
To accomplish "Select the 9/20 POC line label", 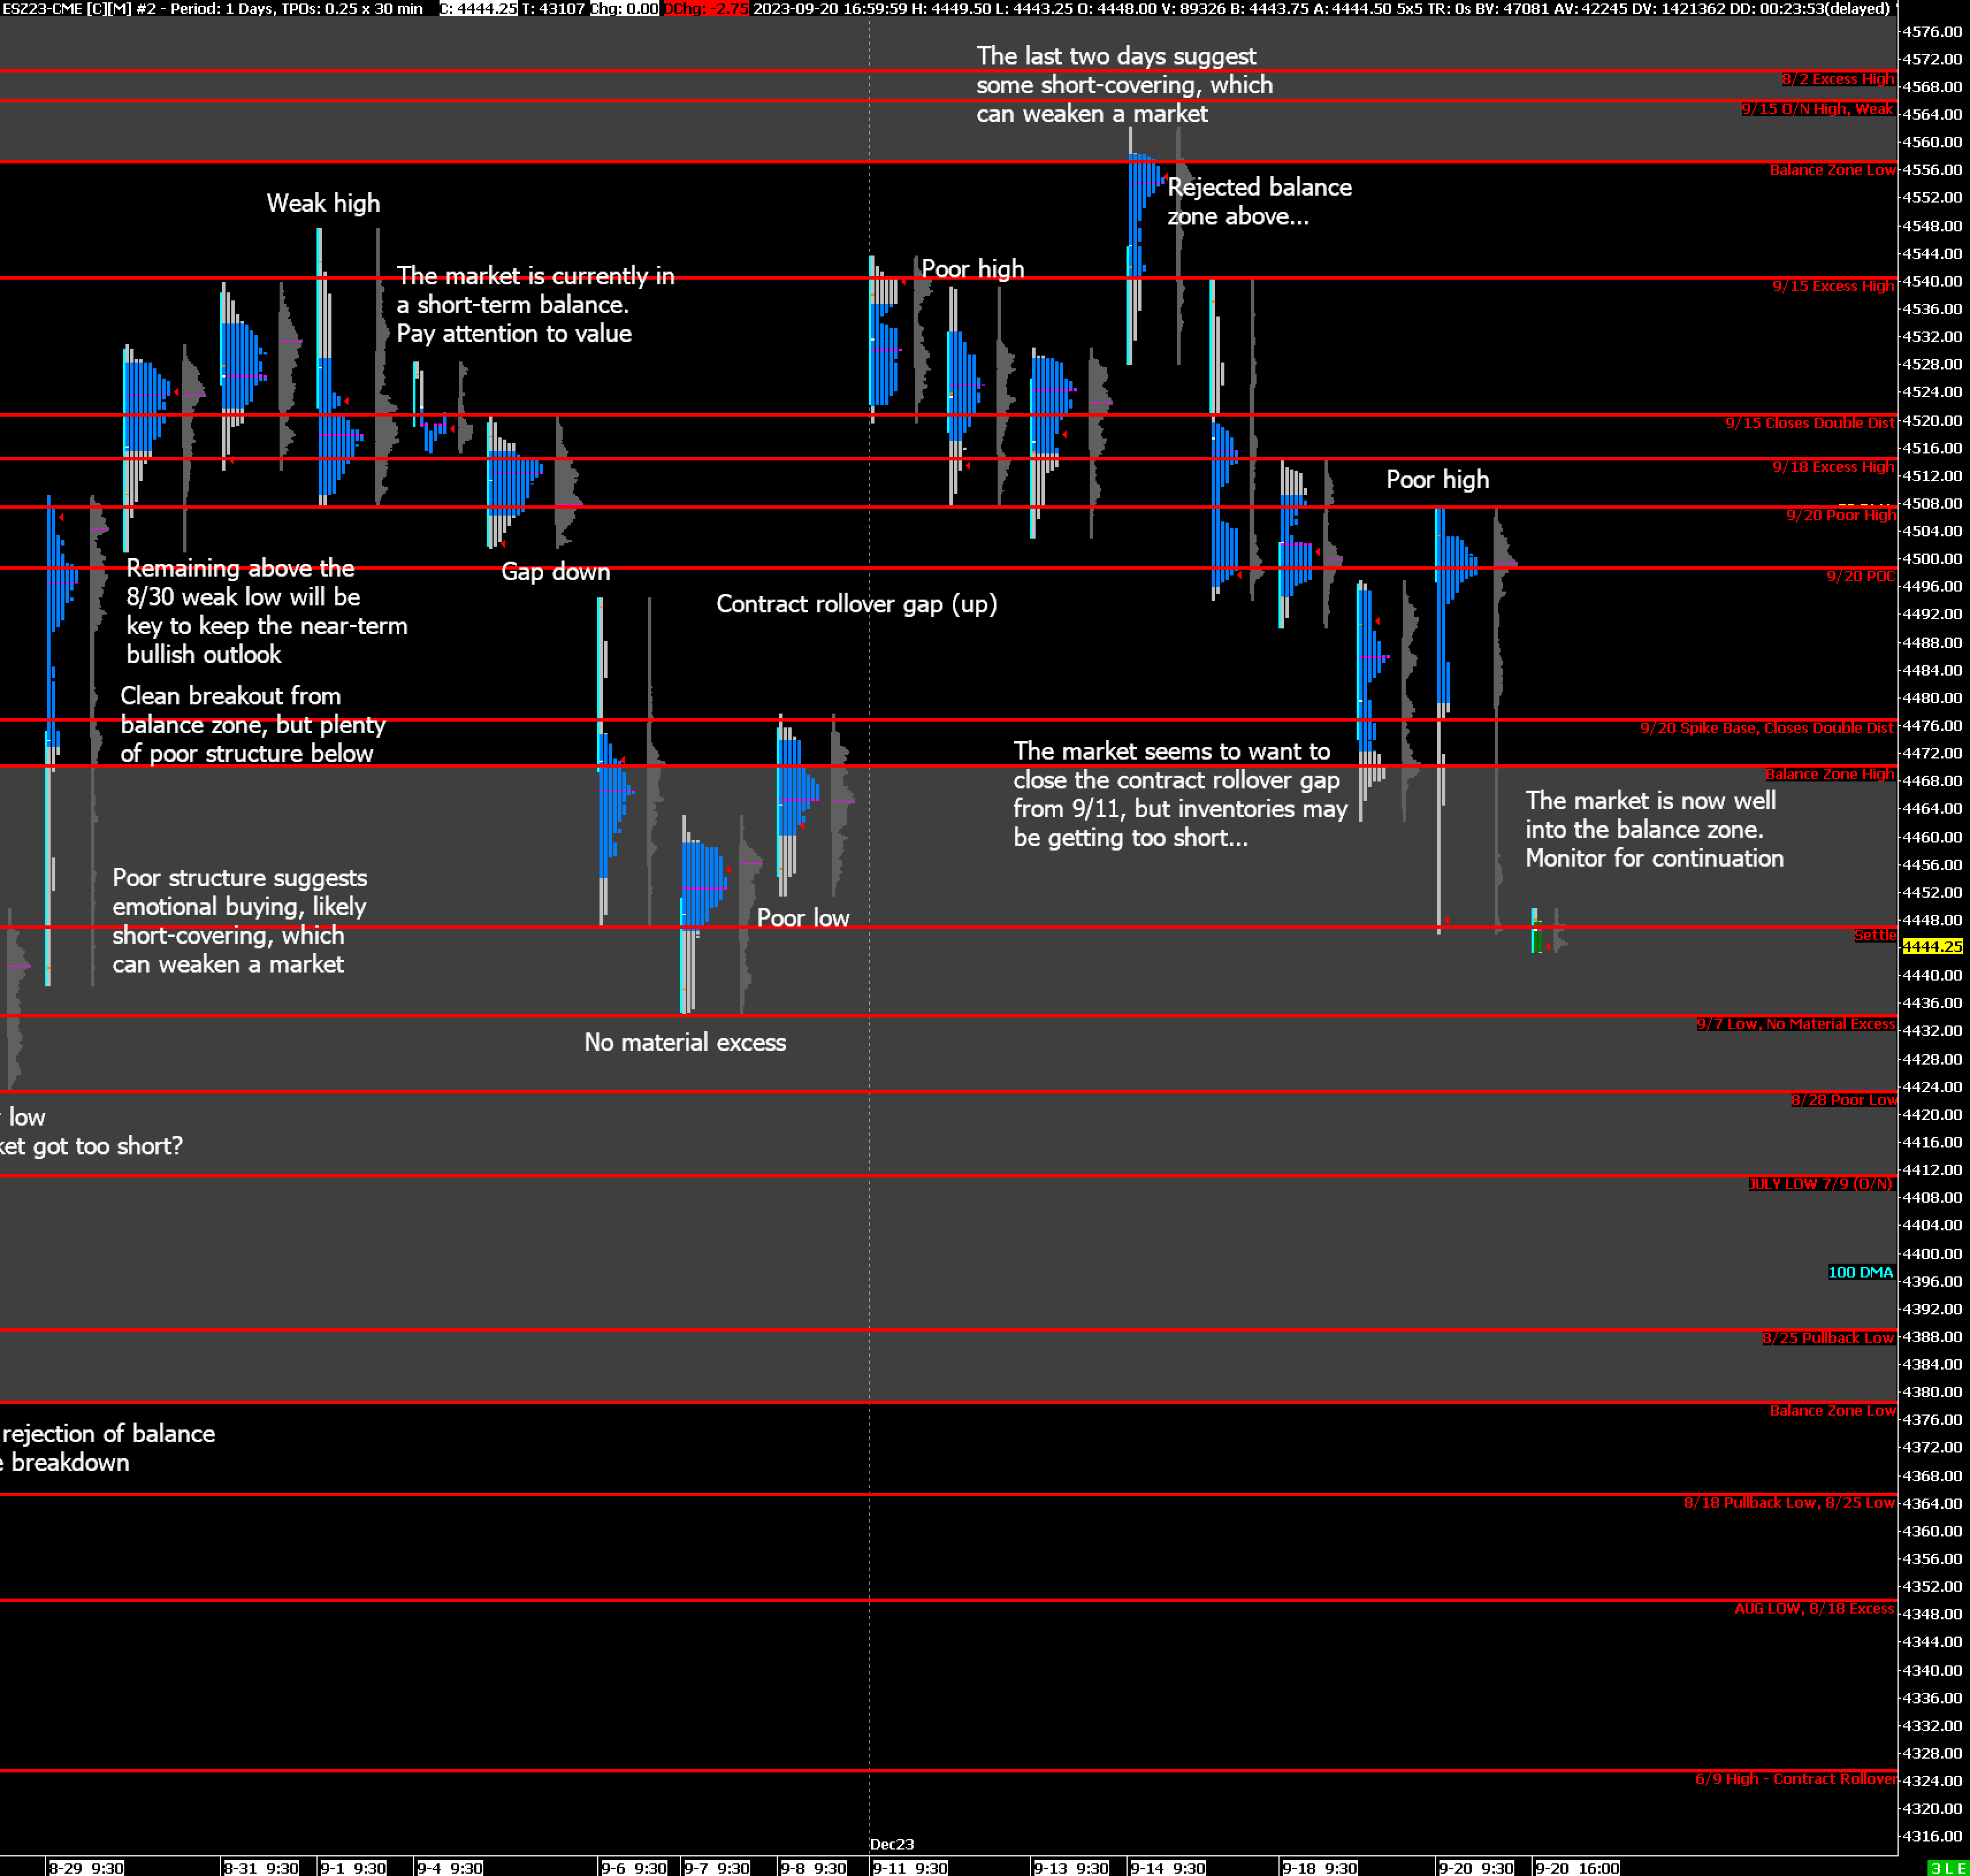I will point(1860,576).
